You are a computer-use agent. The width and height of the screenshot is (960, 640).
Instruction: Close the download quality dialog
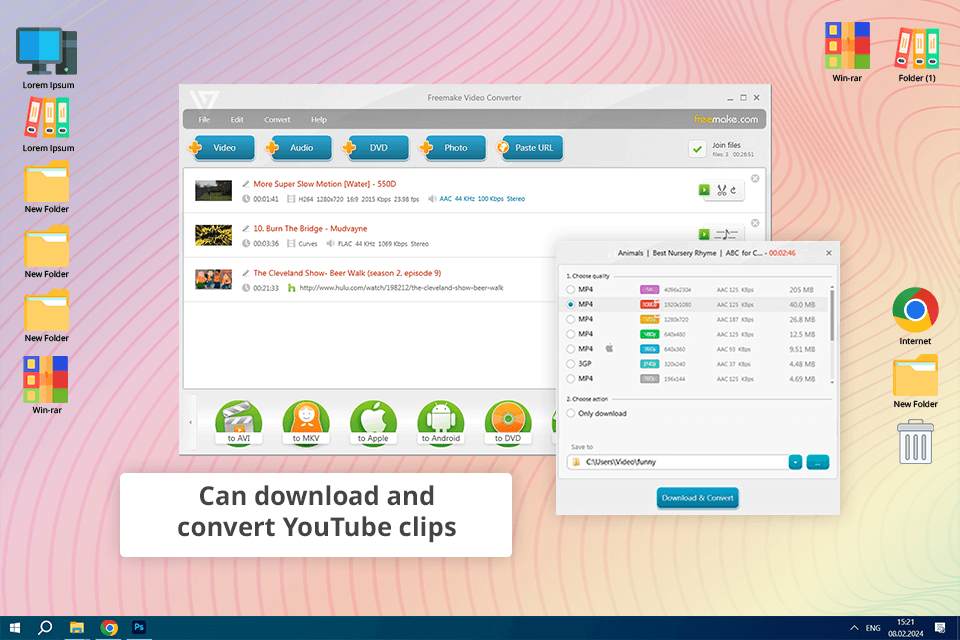(829, 253)
